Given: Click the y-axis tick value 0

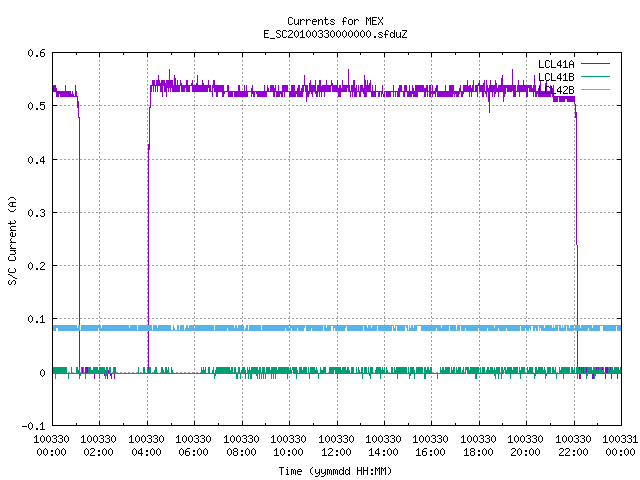Looking at the screenshot, I should coord(42,373).
